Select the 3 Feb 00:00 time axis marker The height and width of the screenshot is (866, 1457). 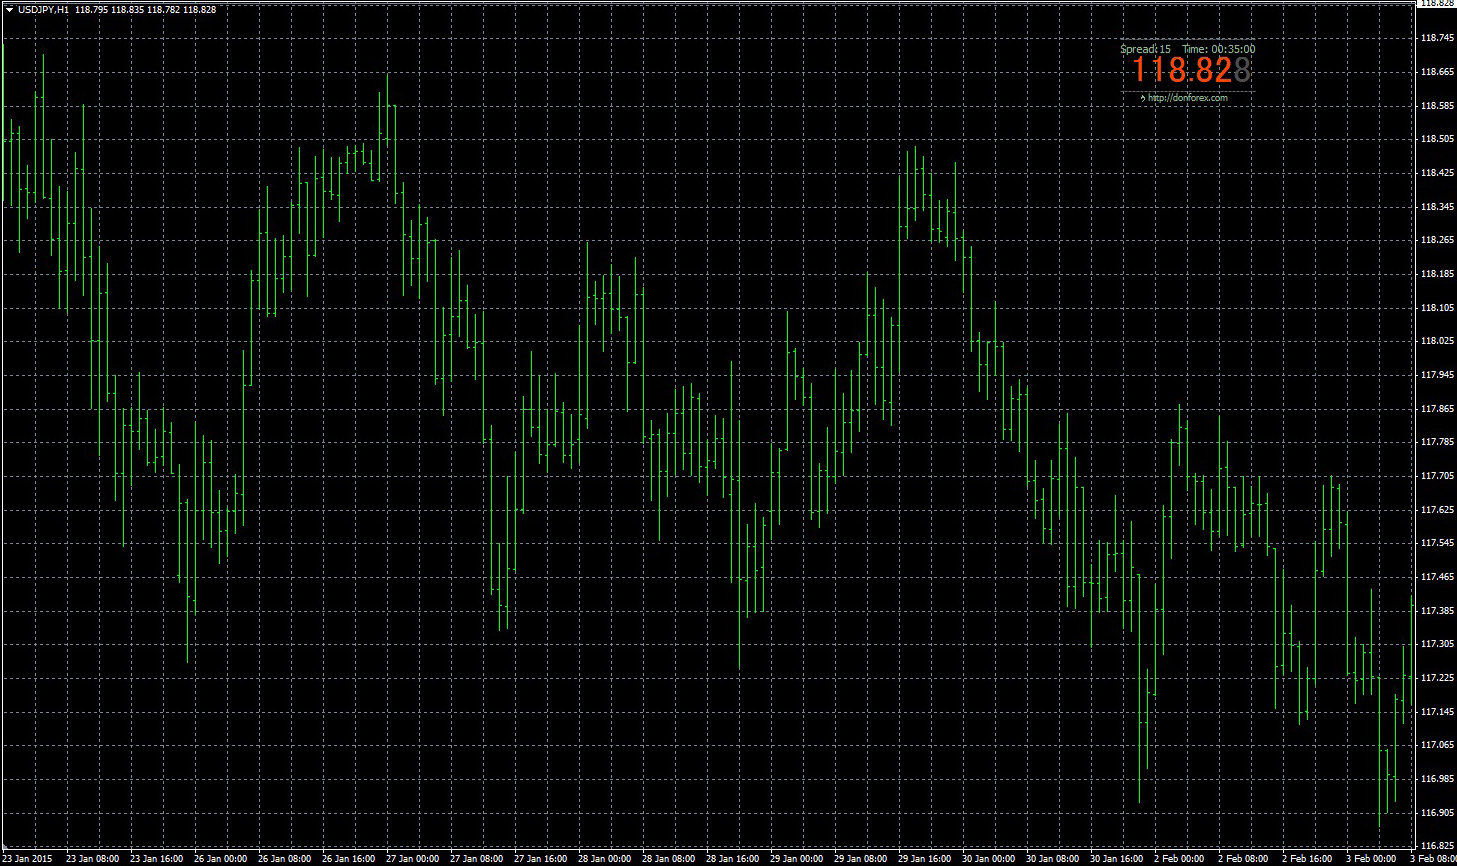pyautogui.click(x=1370, y=858)
